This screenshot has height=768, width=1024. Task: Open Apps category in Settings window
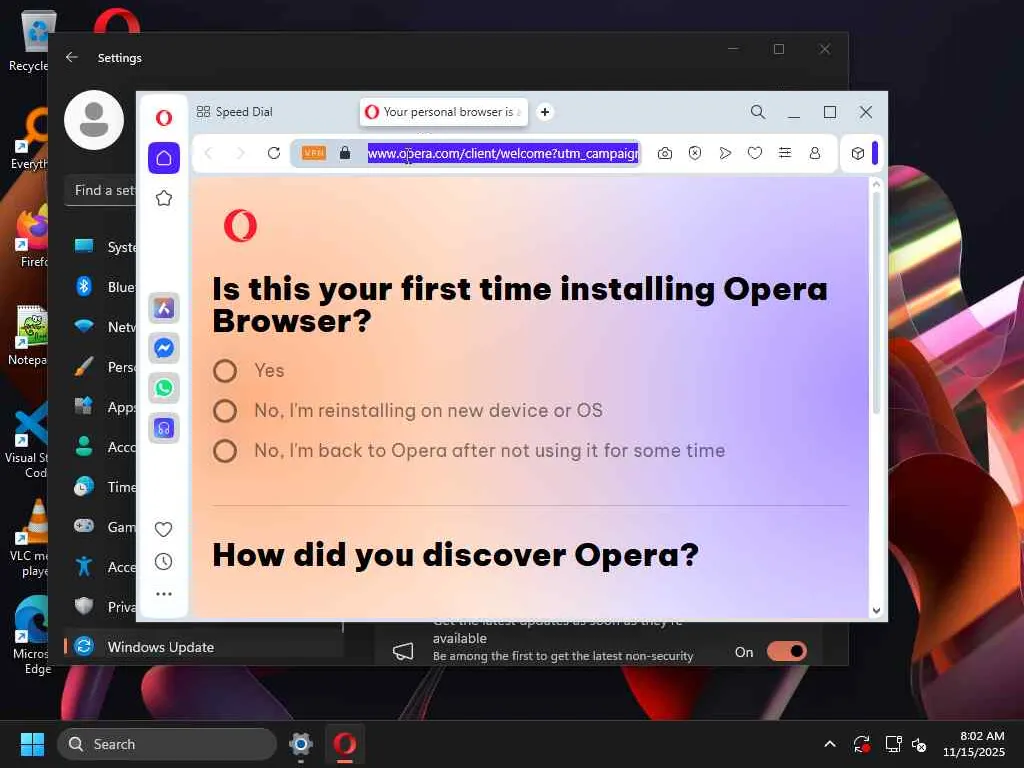click(x=104, y=407)
